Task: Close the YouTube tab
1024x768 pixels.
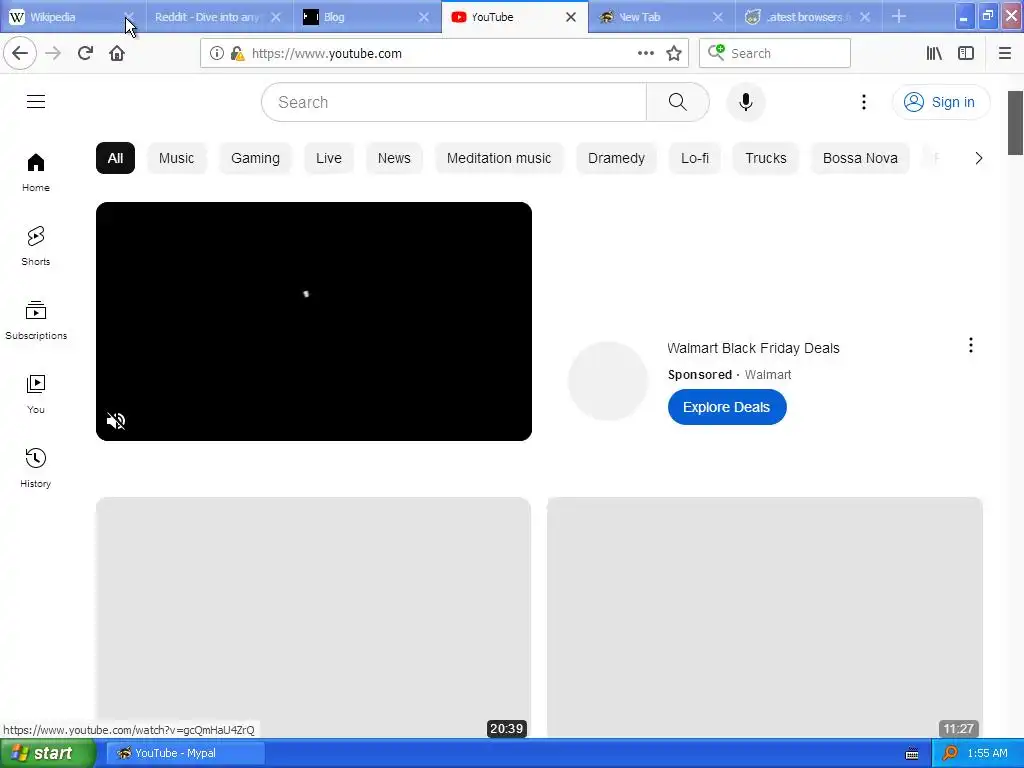Action: point(571,17)
